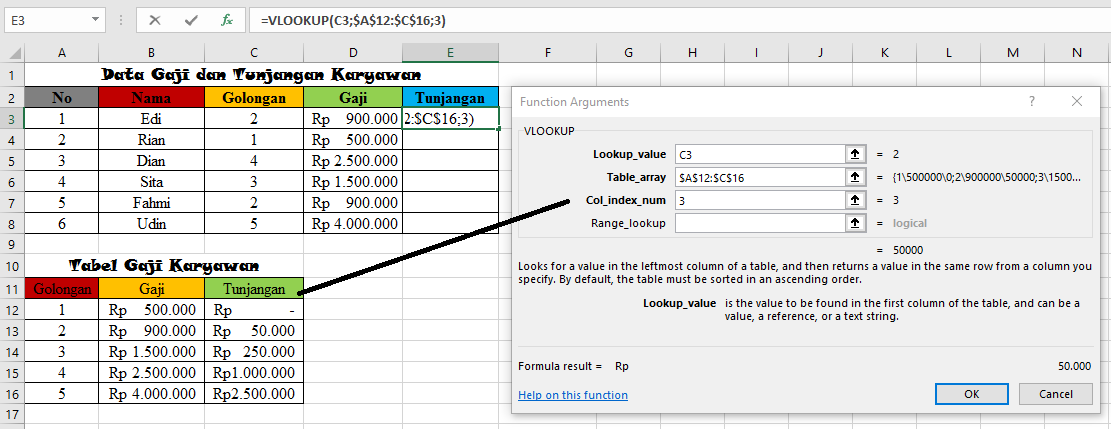
Task: Select allowance cell Rp2.500.000
Action: [x=254, y=394]
